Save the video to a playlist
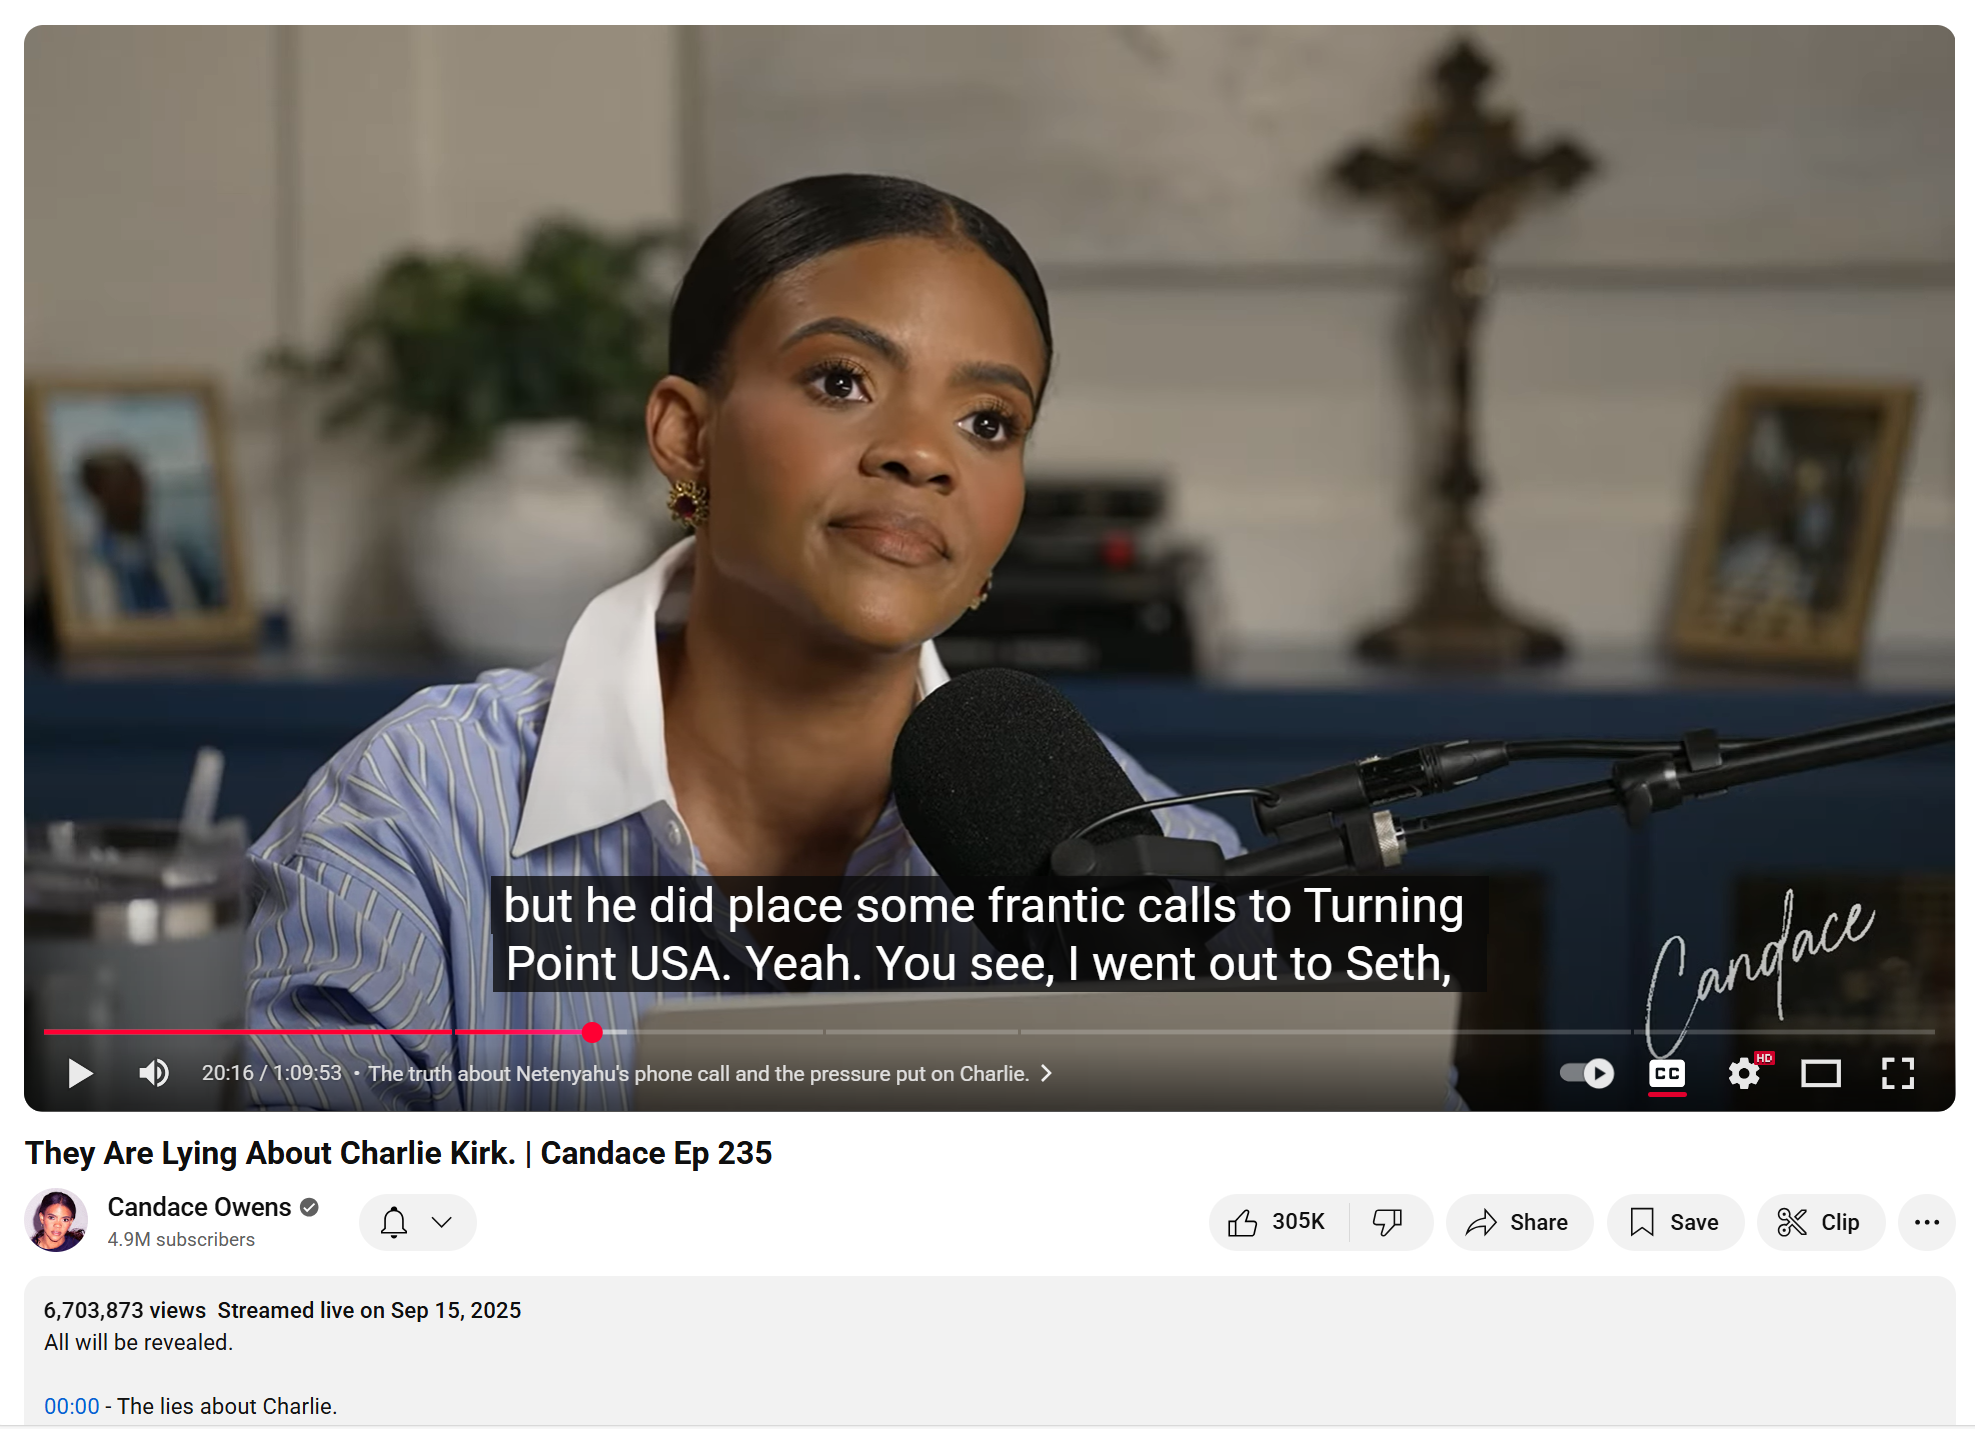This screenshot has width=1975, height=1429. pyautogui.click(x=1675, y=1222)
